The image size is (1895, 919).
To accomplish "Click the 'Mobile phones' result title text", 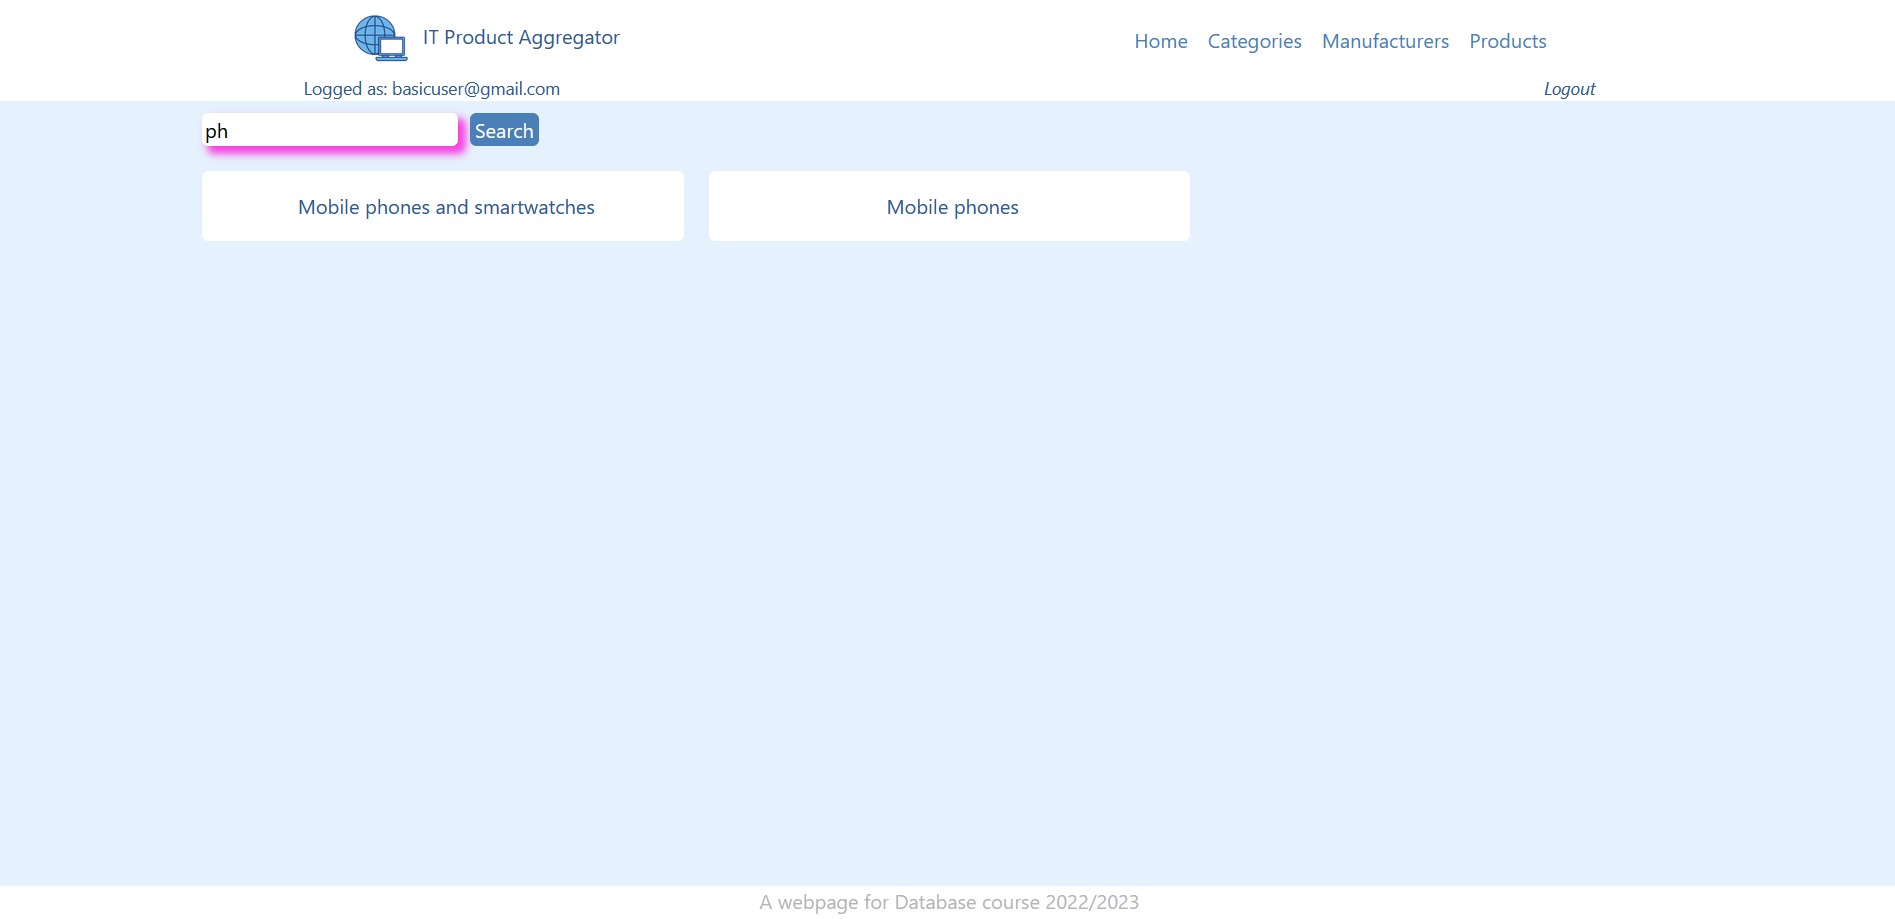I will coord(952,207).
